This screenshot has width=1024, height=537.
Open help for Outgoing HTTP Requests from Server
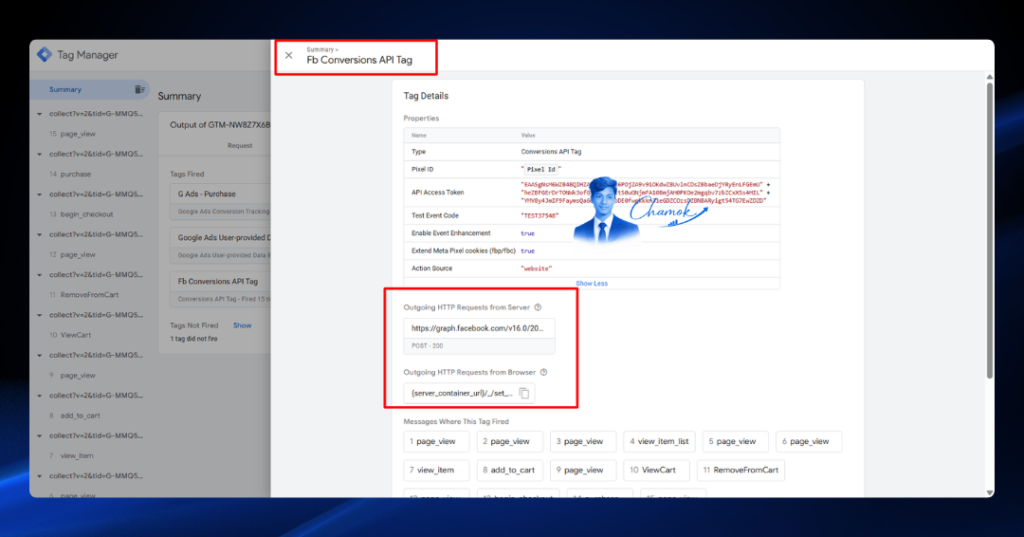coord(537,307)
